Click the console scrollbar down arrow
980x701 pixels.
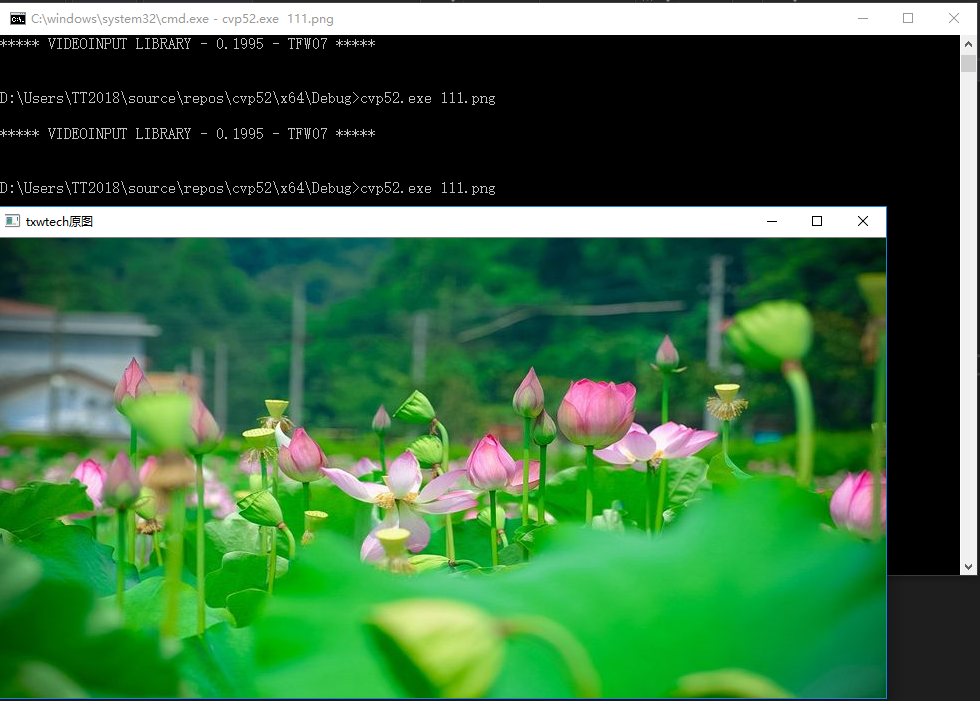coord(968,567)
